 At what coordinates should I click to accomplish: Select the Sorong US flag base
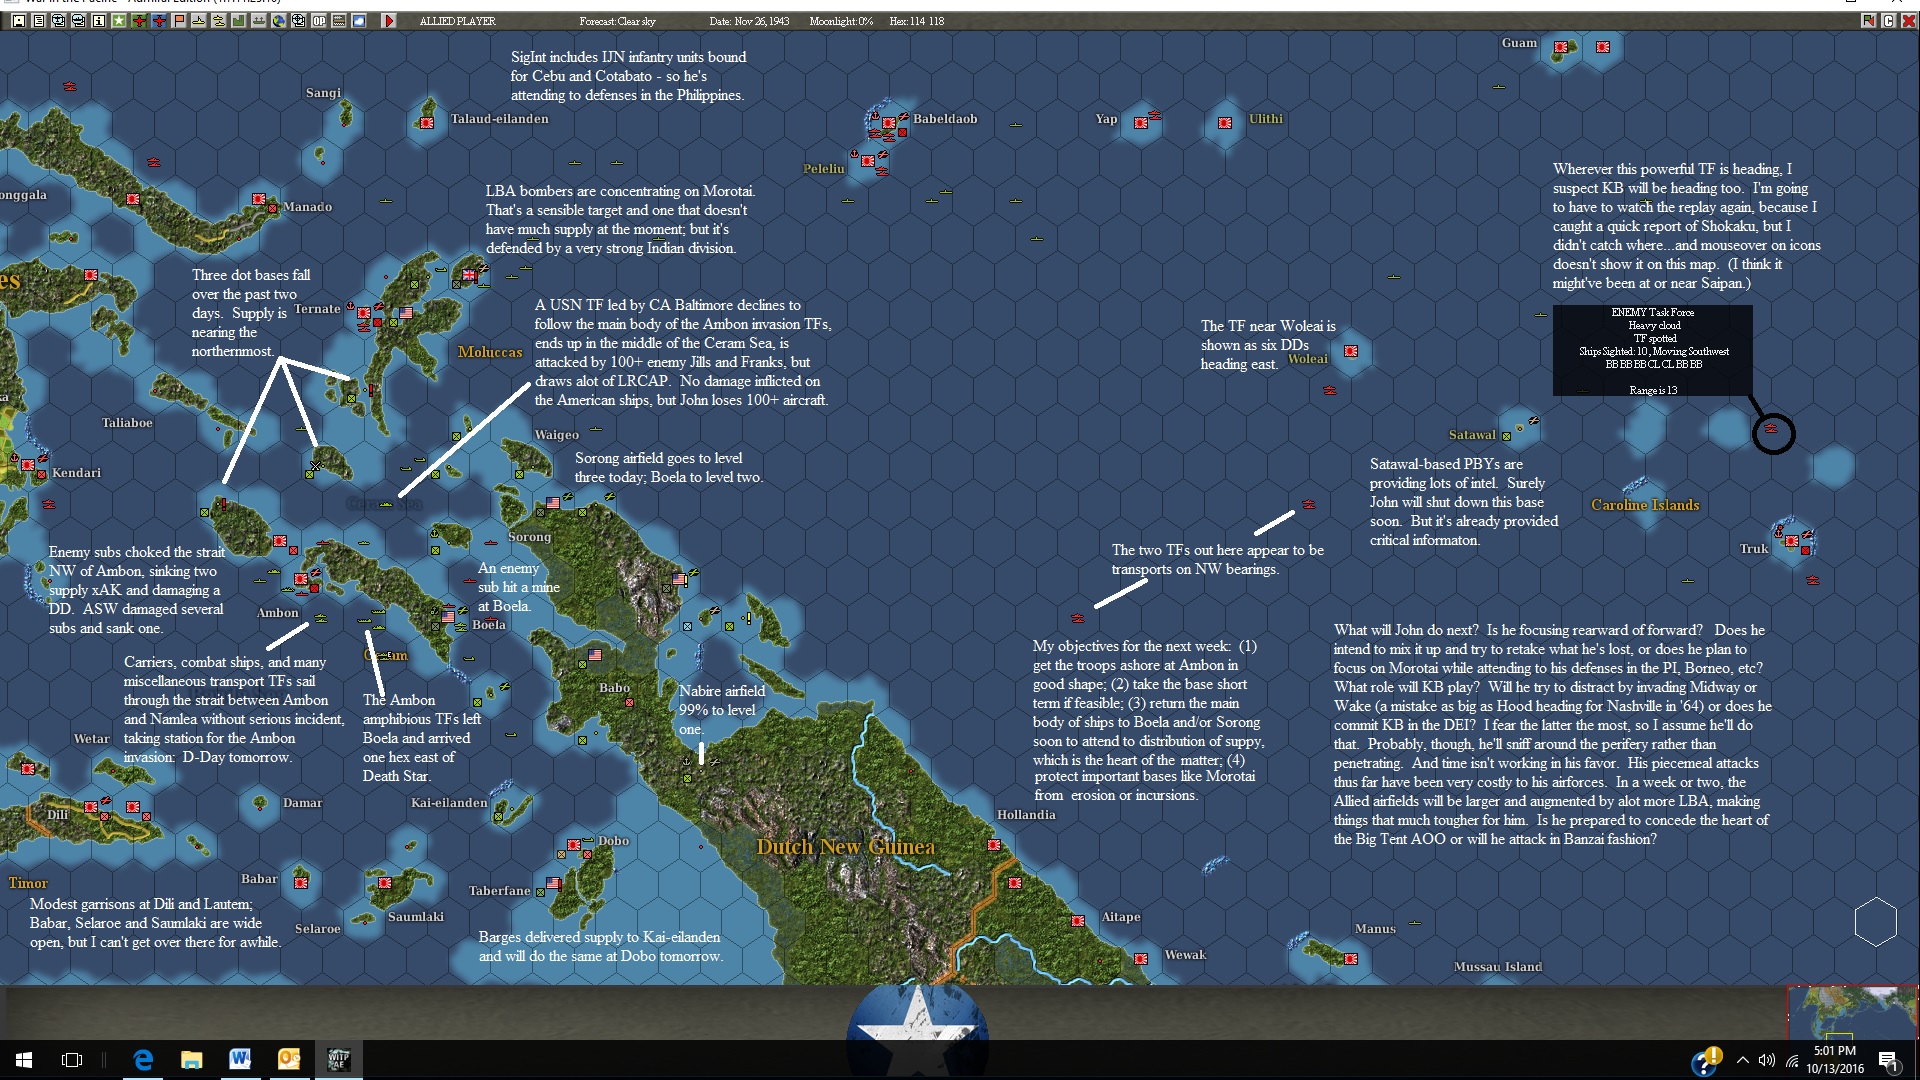point(553,503)
